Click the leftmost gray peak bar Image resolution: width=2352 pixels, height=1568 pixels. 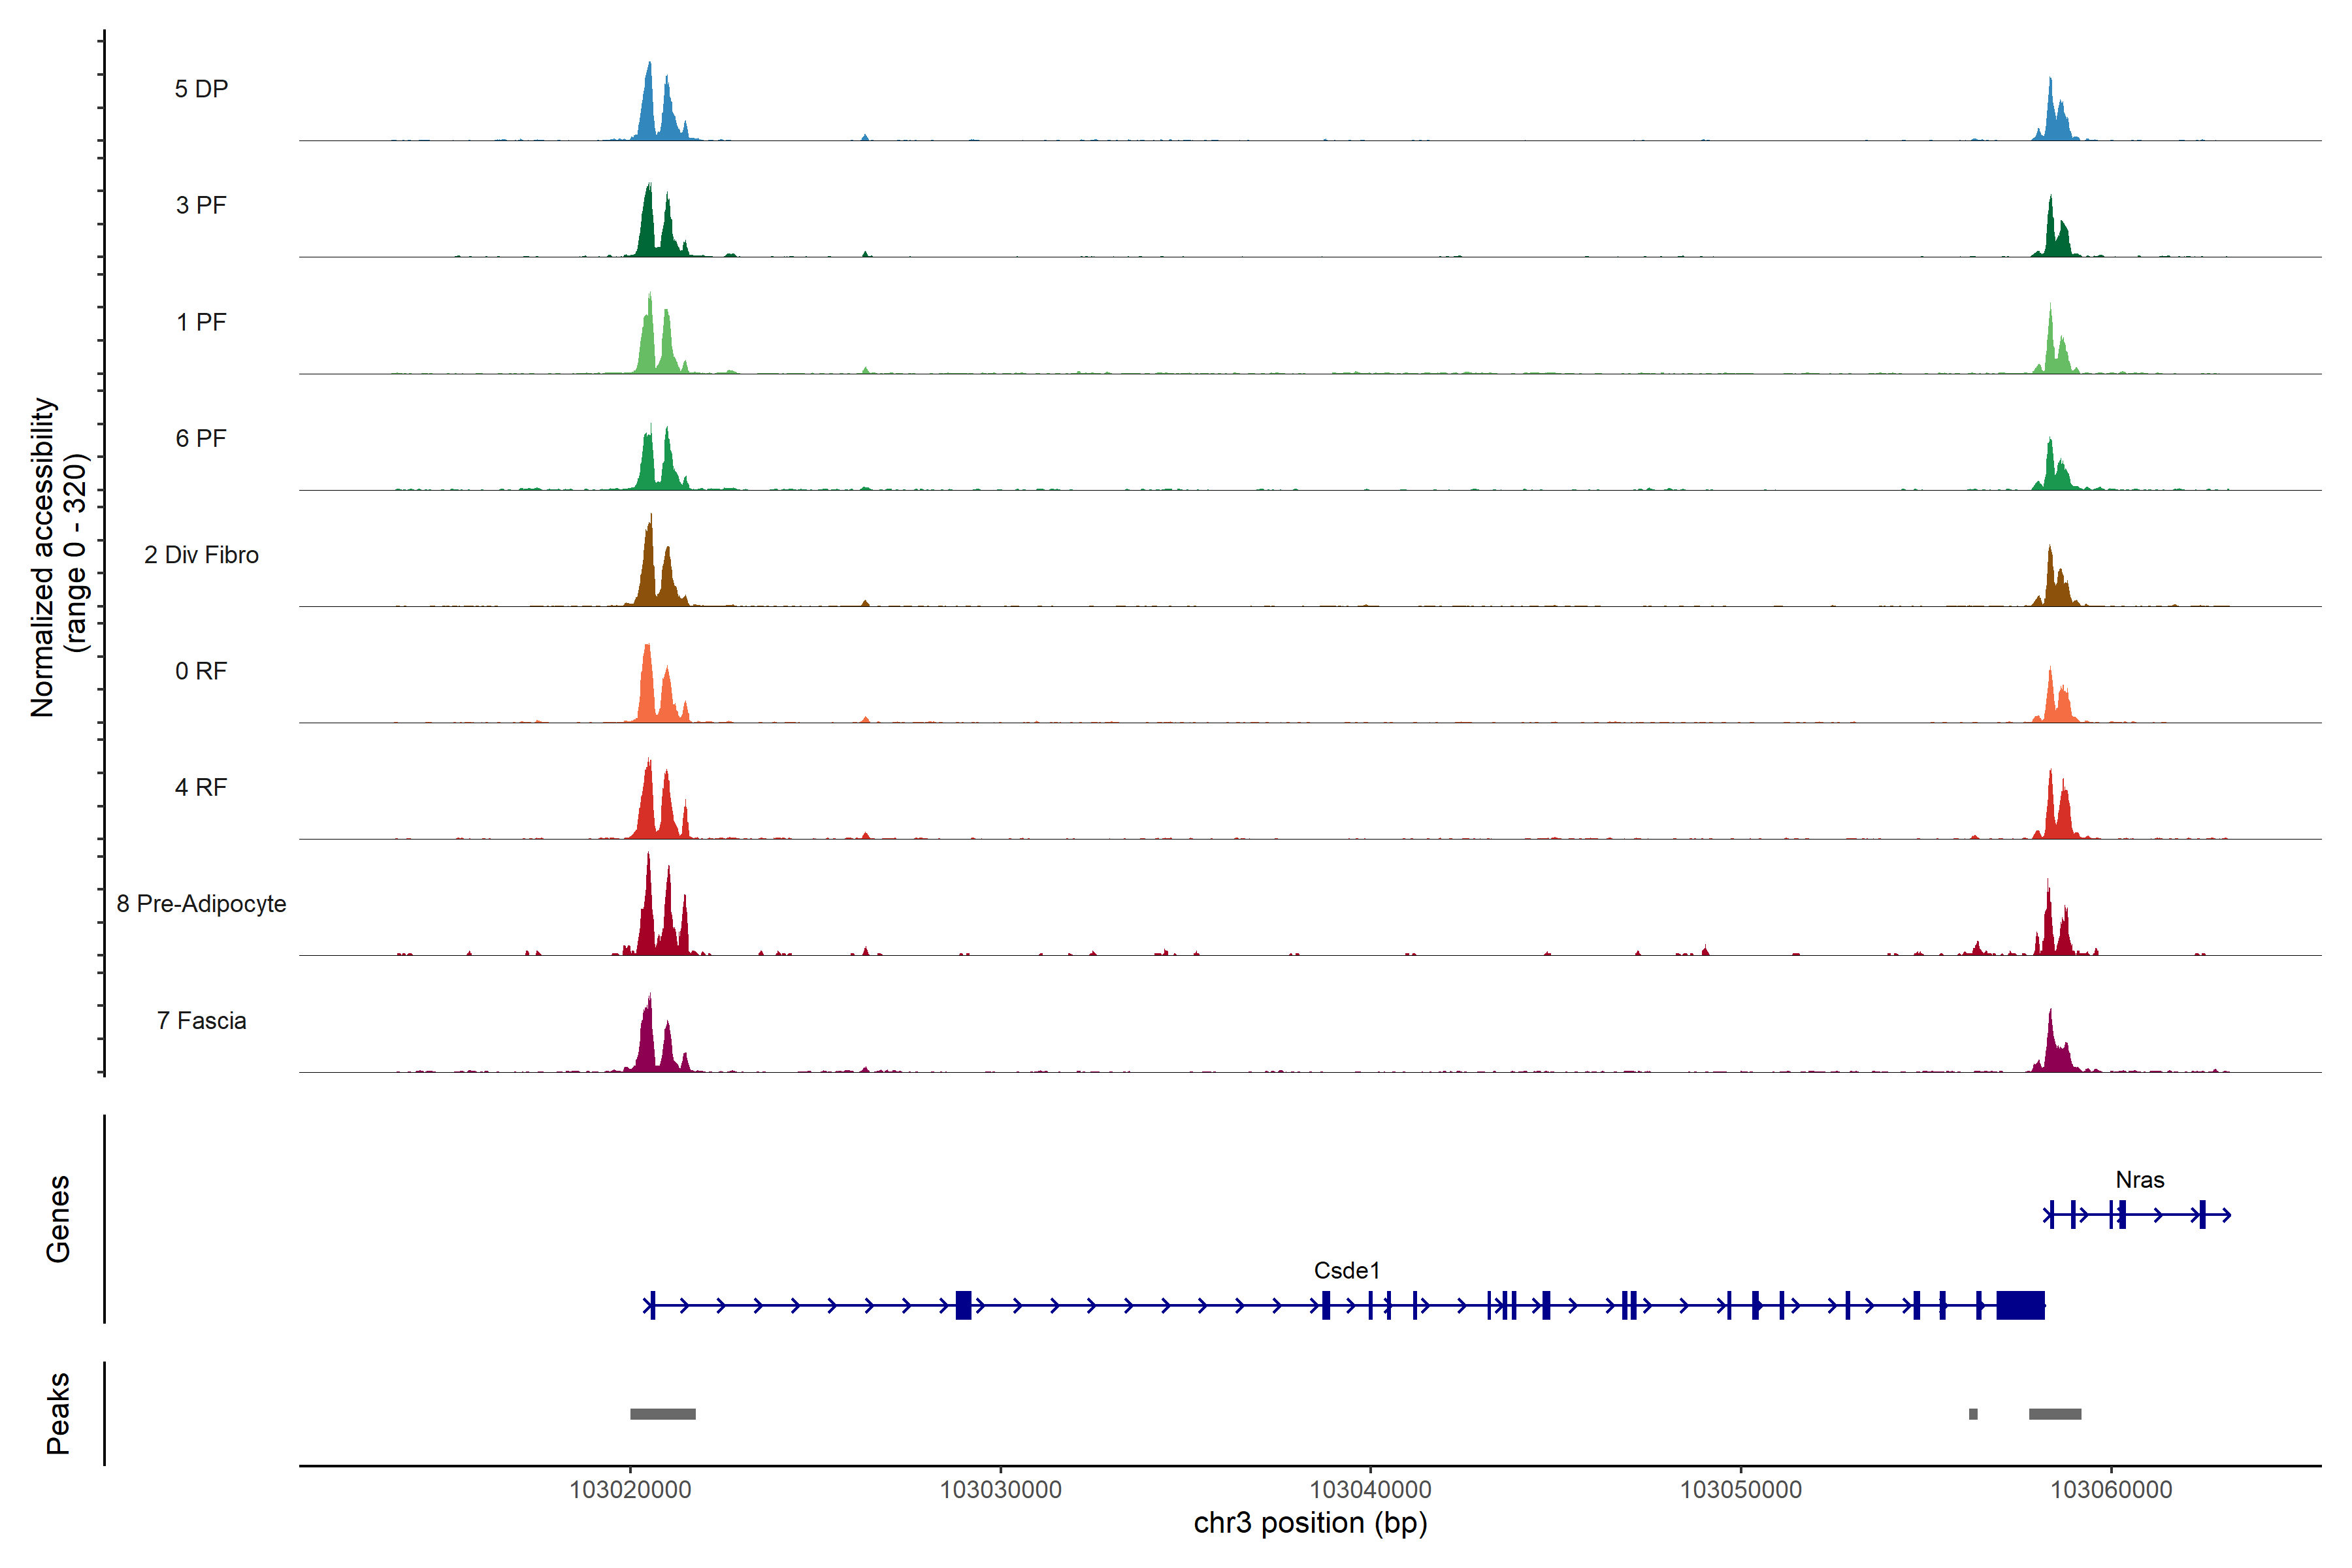pos(662,1414)
